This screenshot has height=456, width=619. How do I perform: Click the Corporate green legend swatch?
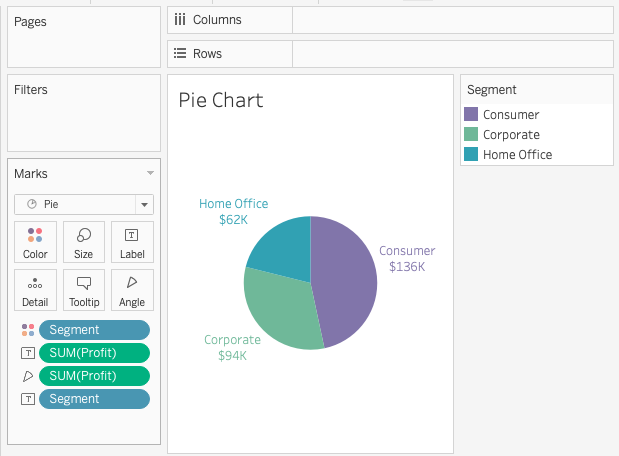coord(472,135)
